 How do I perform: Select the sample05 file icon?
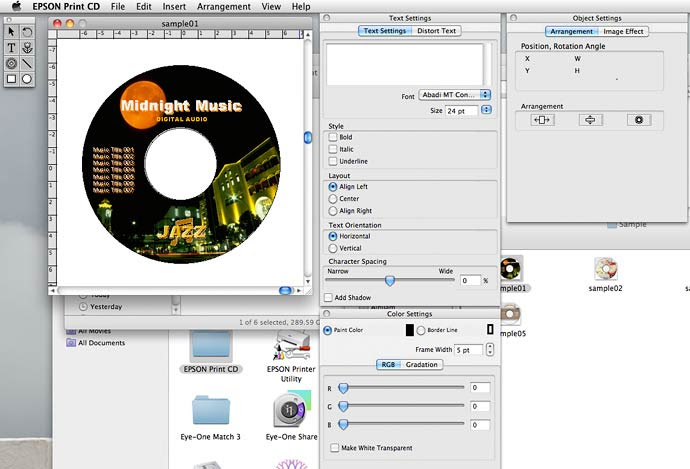pos(510,315)
